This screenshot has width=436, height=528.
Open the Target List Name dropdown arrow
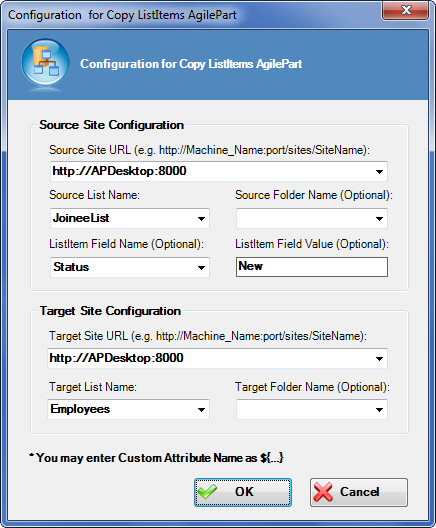[x=201, y=410]
